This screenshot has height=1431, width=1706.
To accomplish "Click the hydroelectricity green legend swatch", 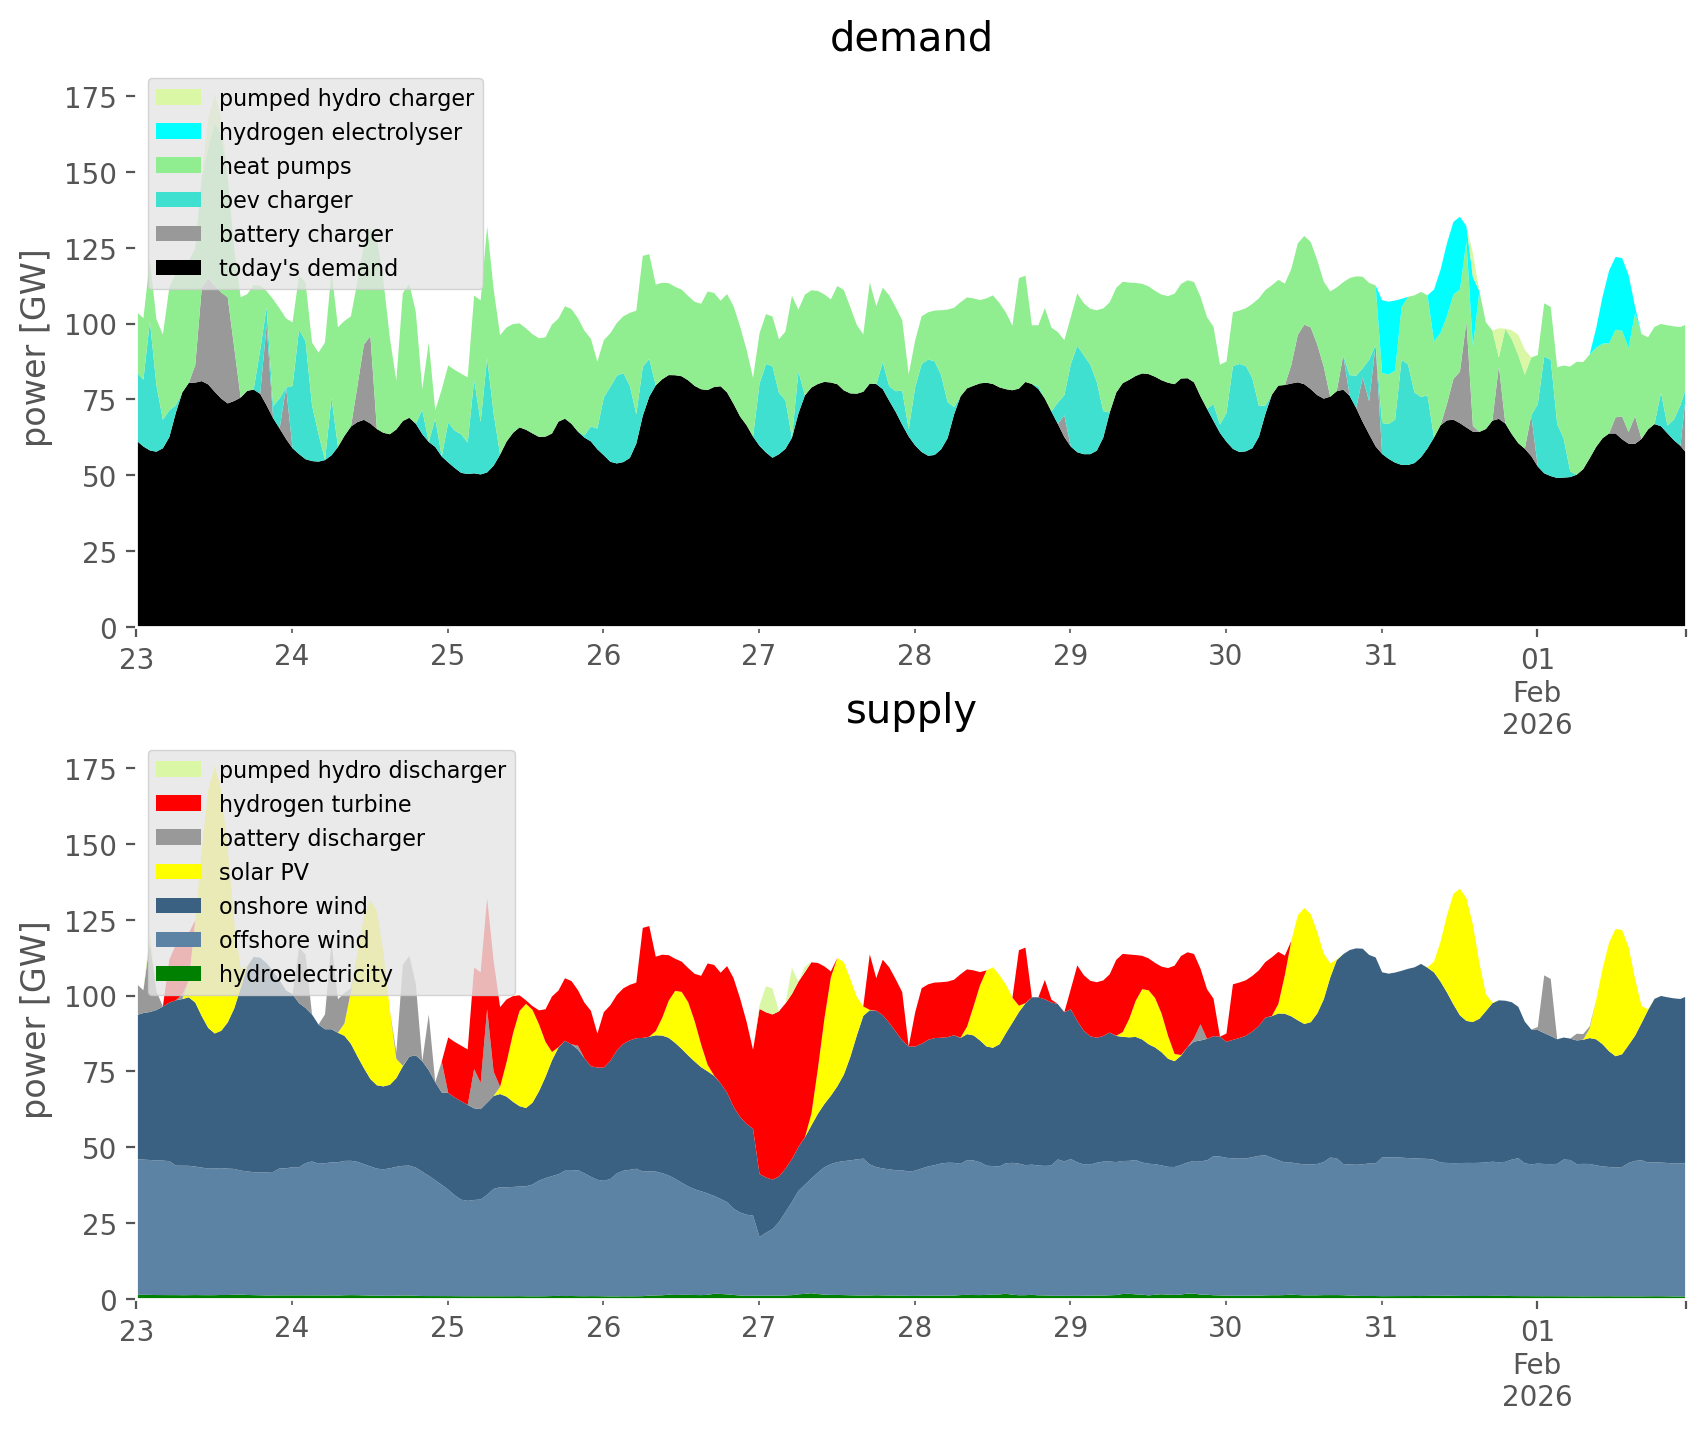I will point(178,974).
